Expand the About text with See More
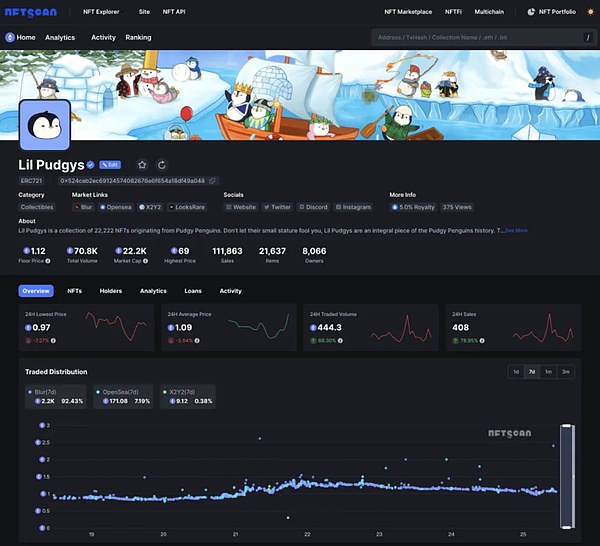The image size is (600, 546). pos(516,230)
